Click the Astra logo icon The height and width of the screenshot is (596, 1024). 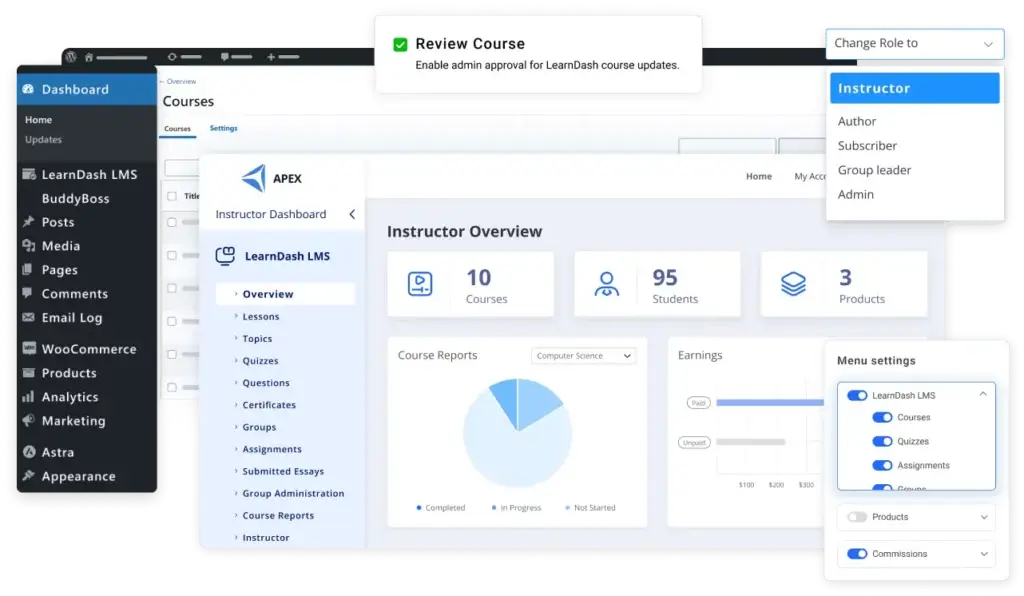(x=29, y=451)
